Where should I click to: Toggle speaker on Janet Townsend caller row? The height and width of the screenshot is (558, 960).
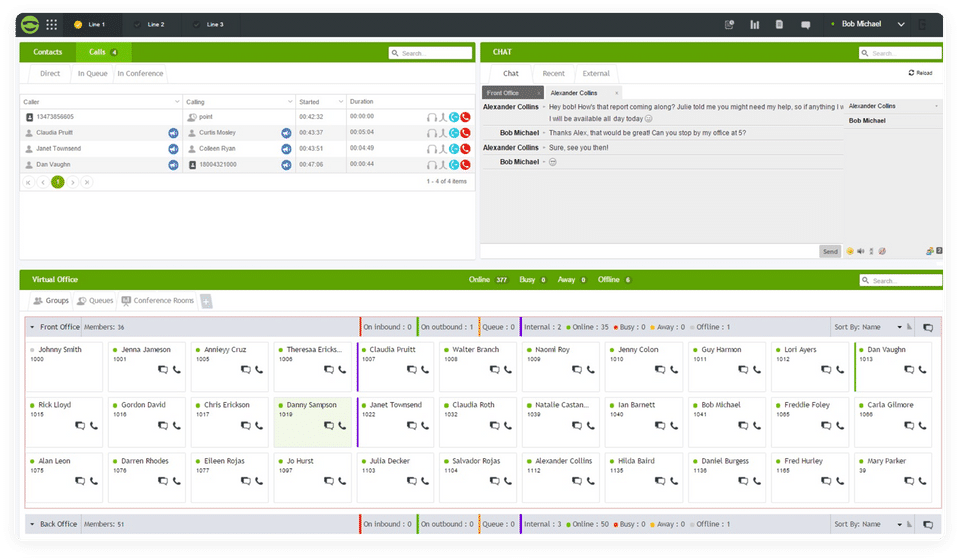173,149
